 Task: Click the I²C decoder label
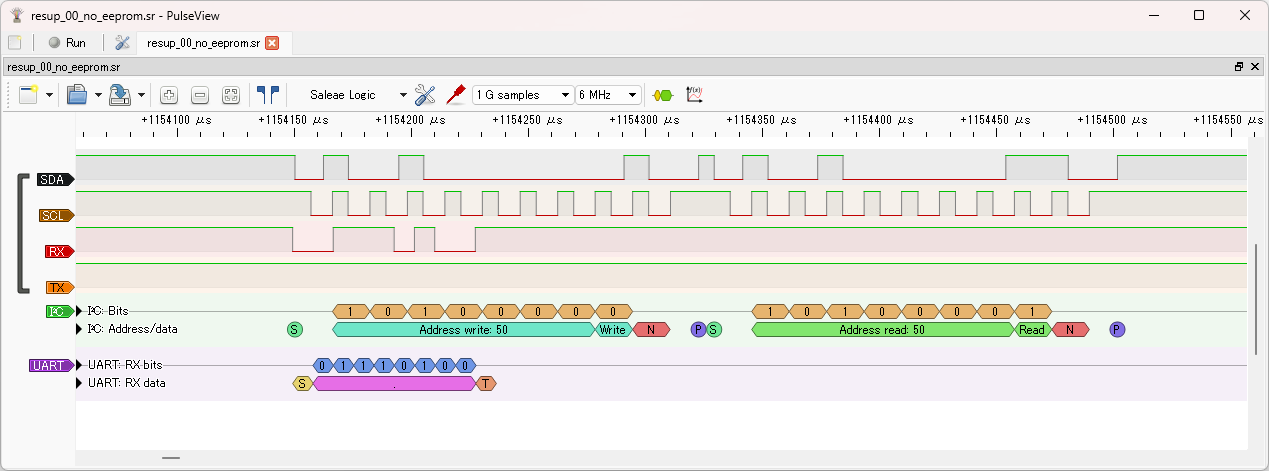point(59,311)
